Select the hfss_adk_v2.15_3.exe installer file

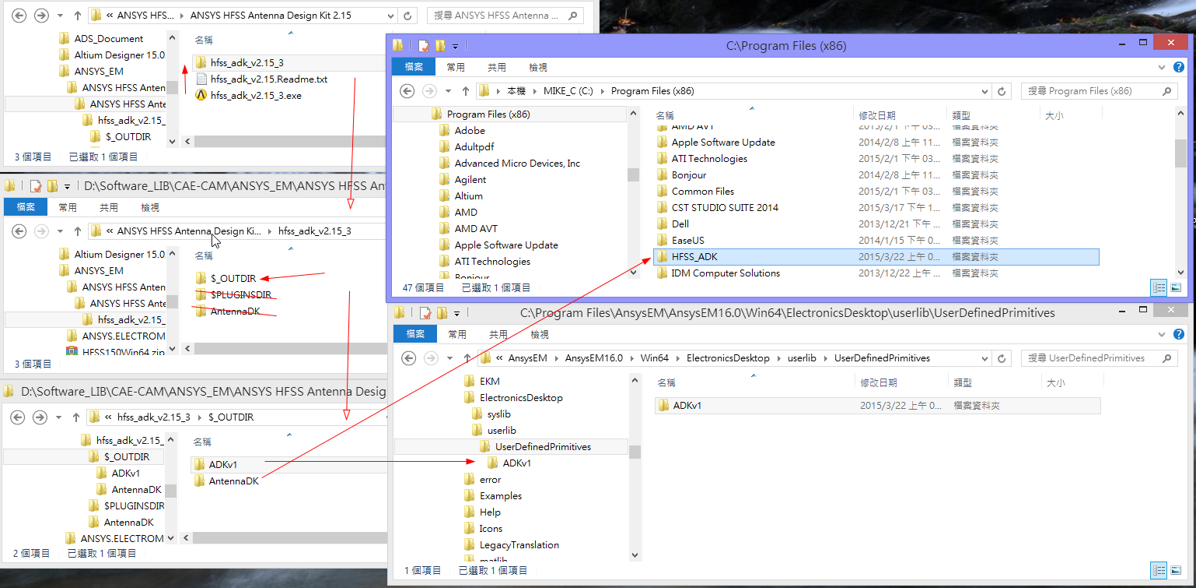pos(258,95)
